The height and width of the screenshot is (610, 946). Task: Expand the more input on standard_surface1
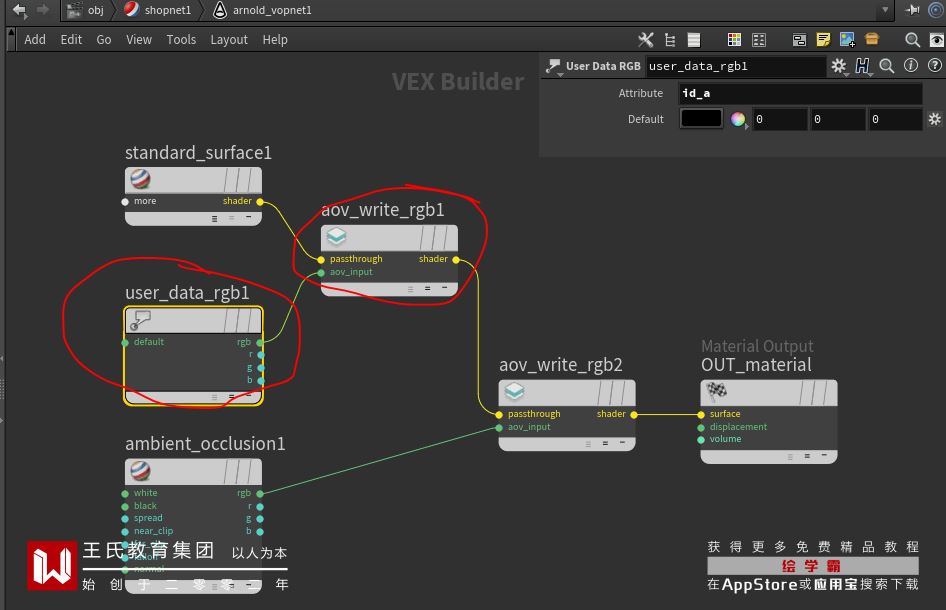coord(125,202)
